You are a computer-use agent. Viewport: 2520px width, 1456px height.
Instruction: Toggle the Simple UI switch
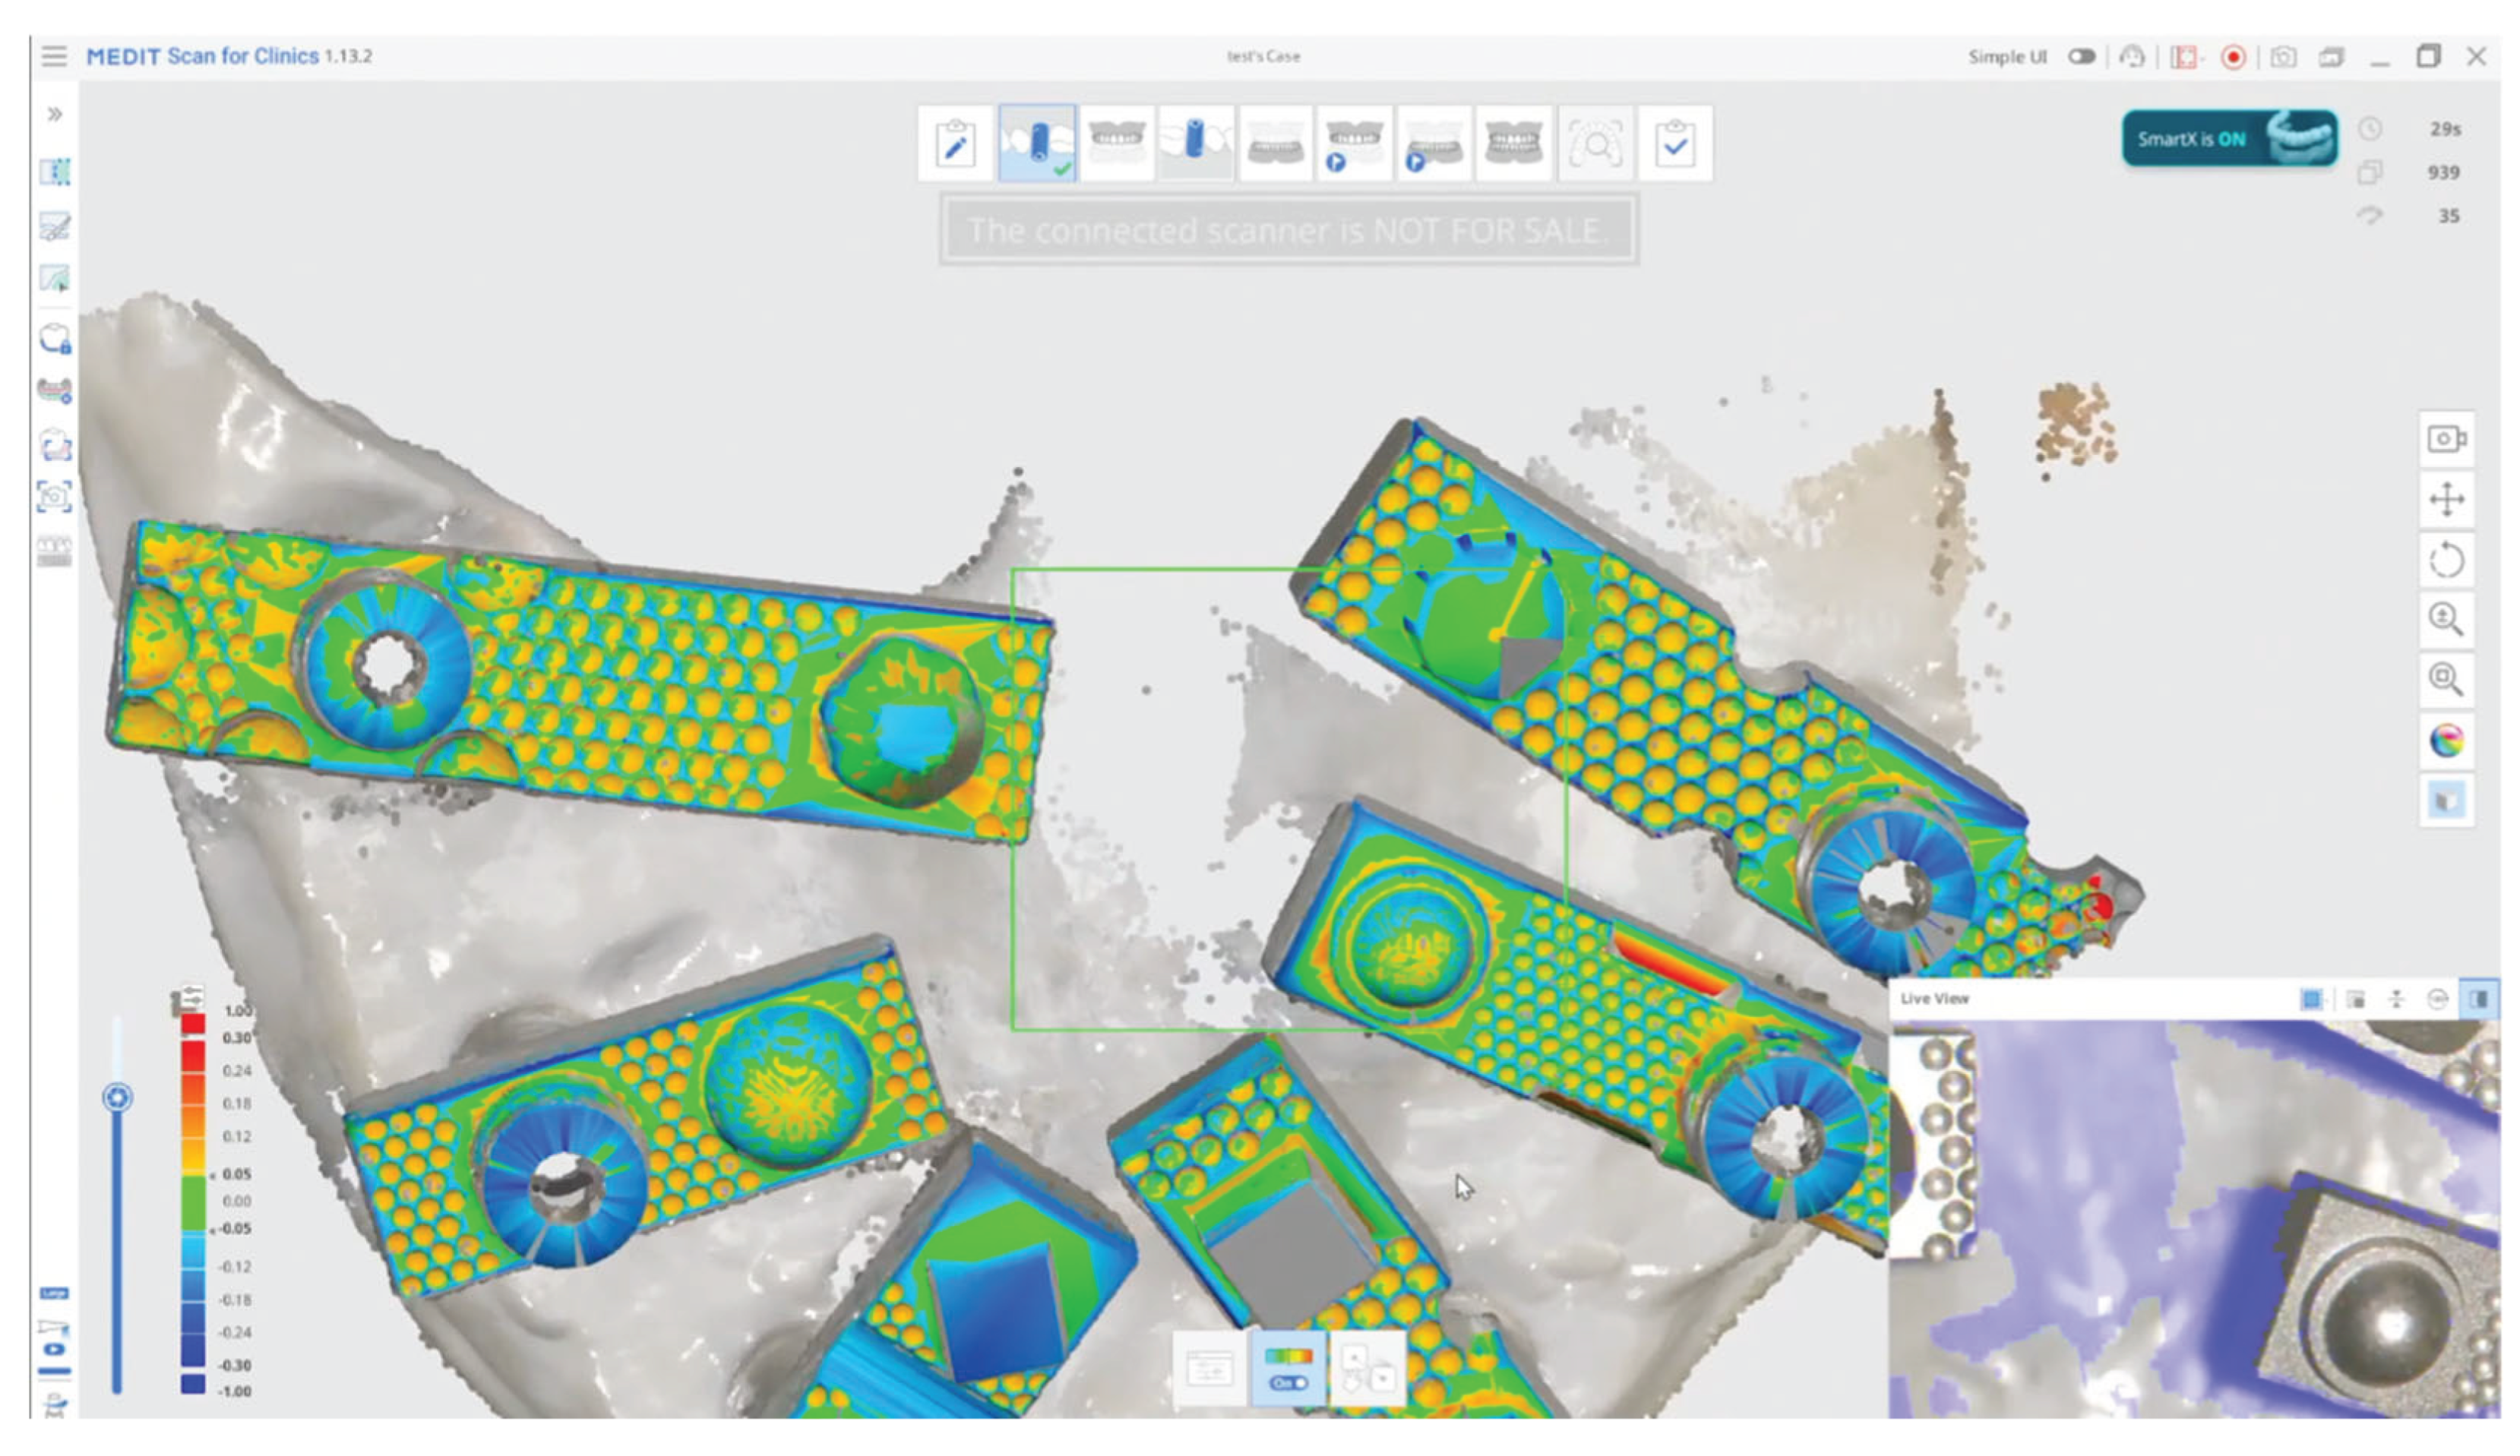click(2081, 57)
